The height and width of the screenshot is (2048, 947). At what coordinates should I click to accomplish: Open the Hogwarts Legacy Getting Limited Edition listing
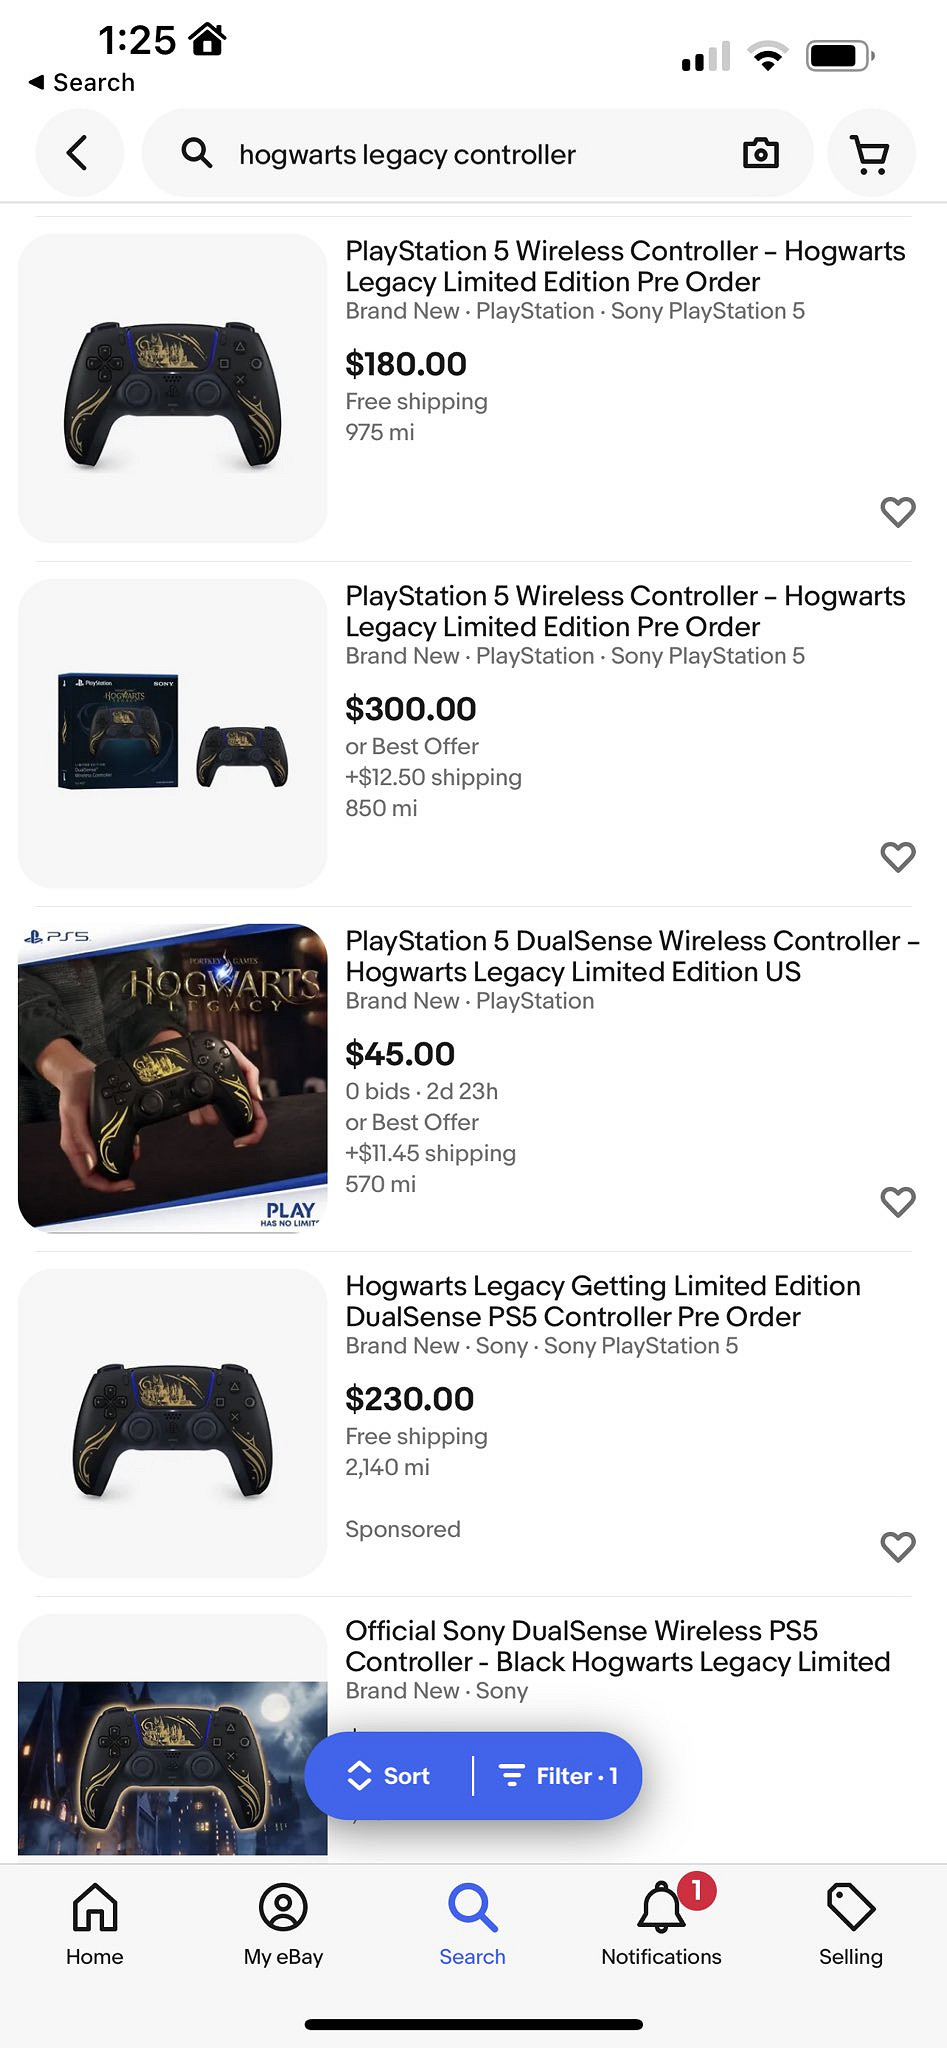(x=602, y=1301)
